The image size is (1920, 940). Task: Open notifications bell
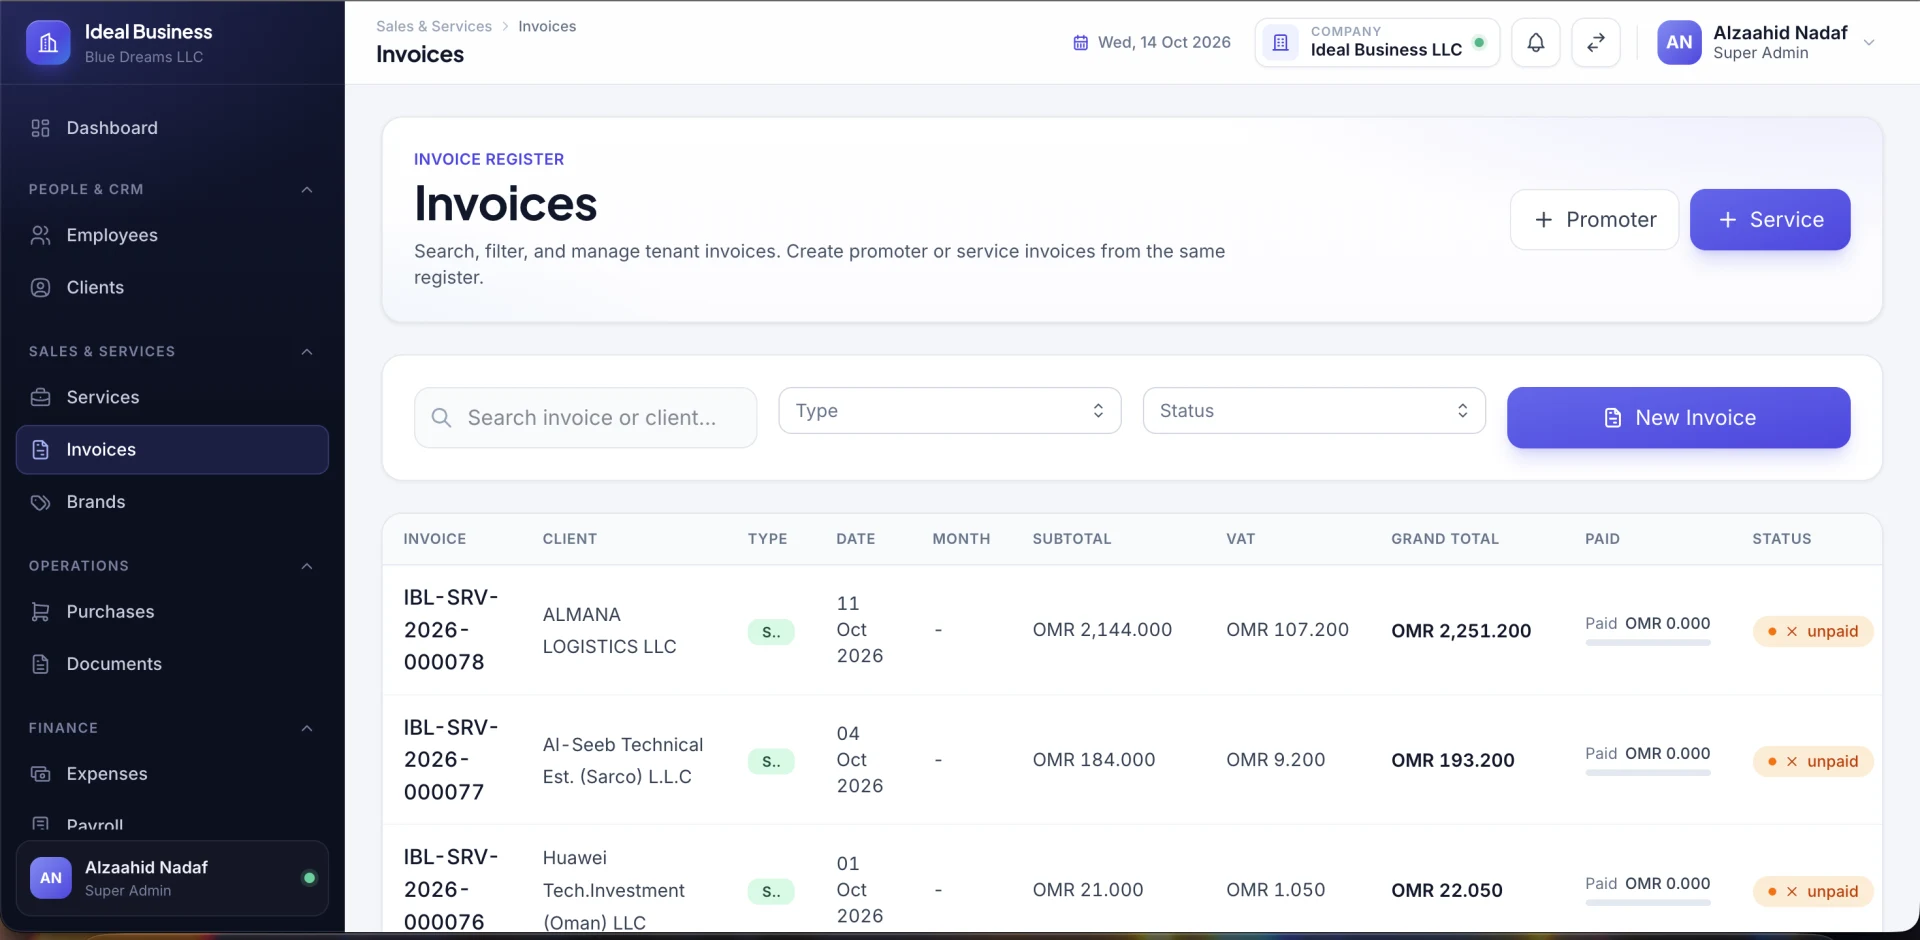click(1535, 43)
